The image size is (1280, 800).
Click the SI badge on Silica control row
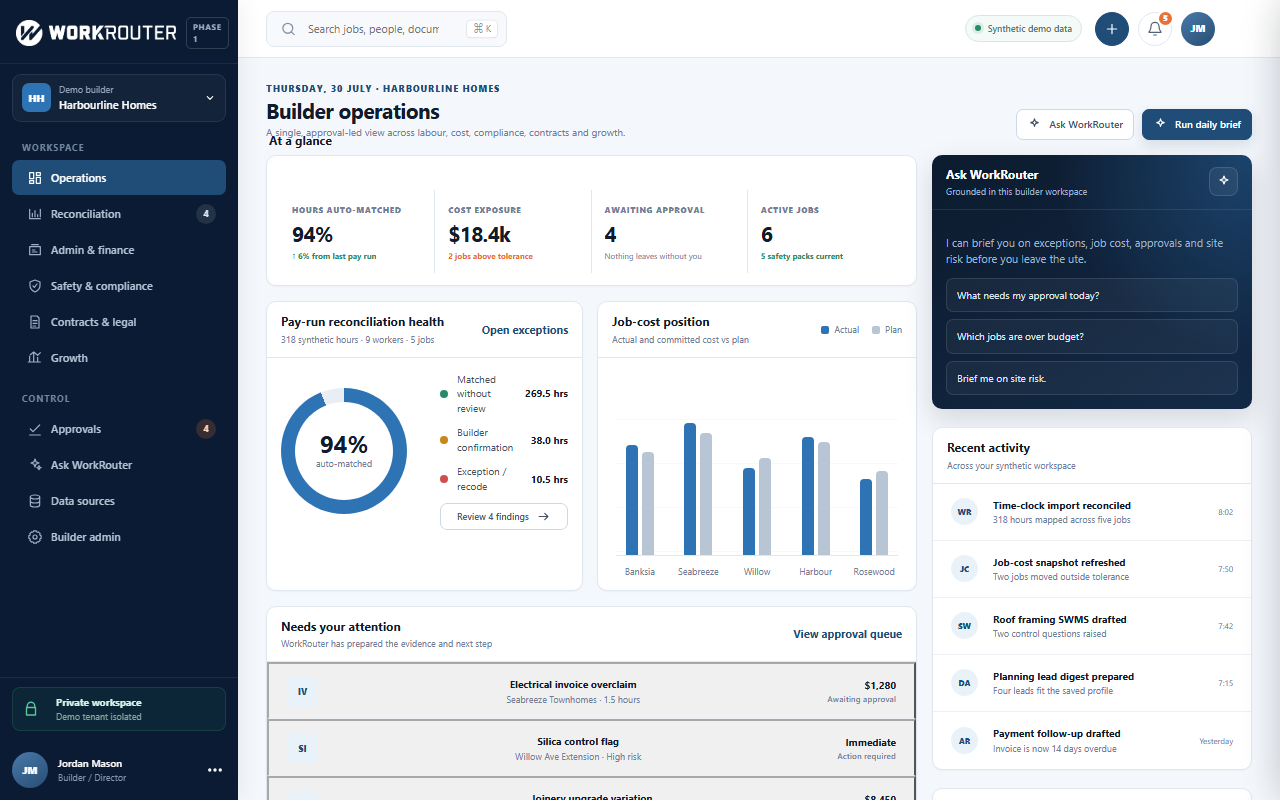(x=302, y=748)
